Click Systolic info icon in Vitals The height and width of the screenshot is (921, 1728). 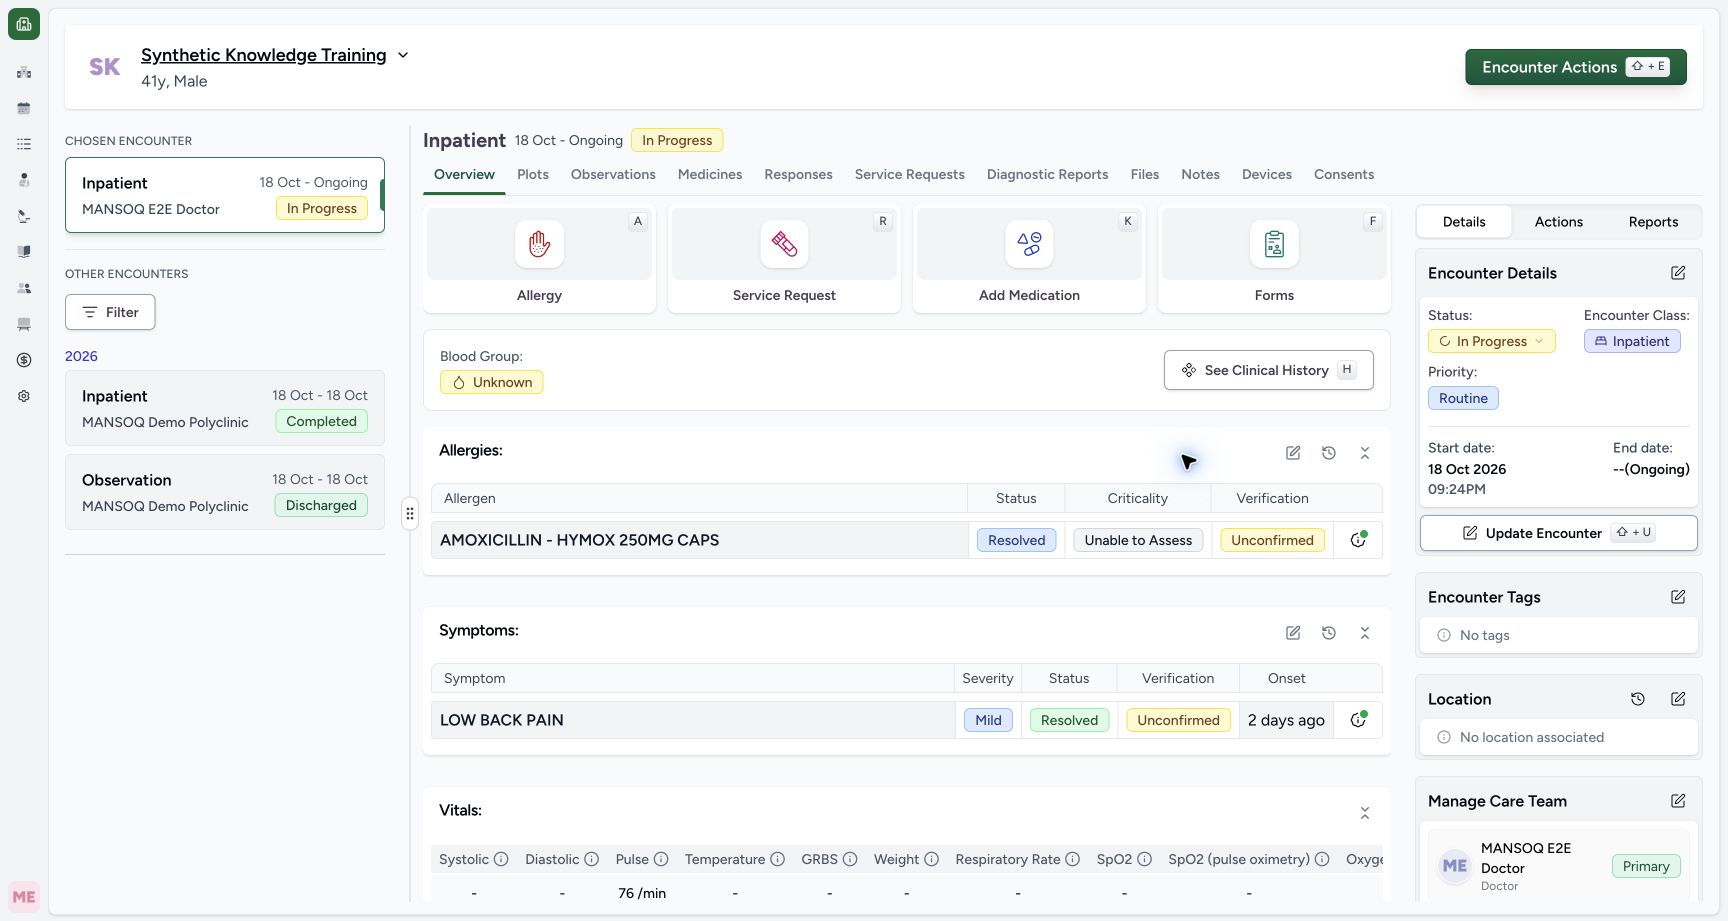tap(501, 859)
